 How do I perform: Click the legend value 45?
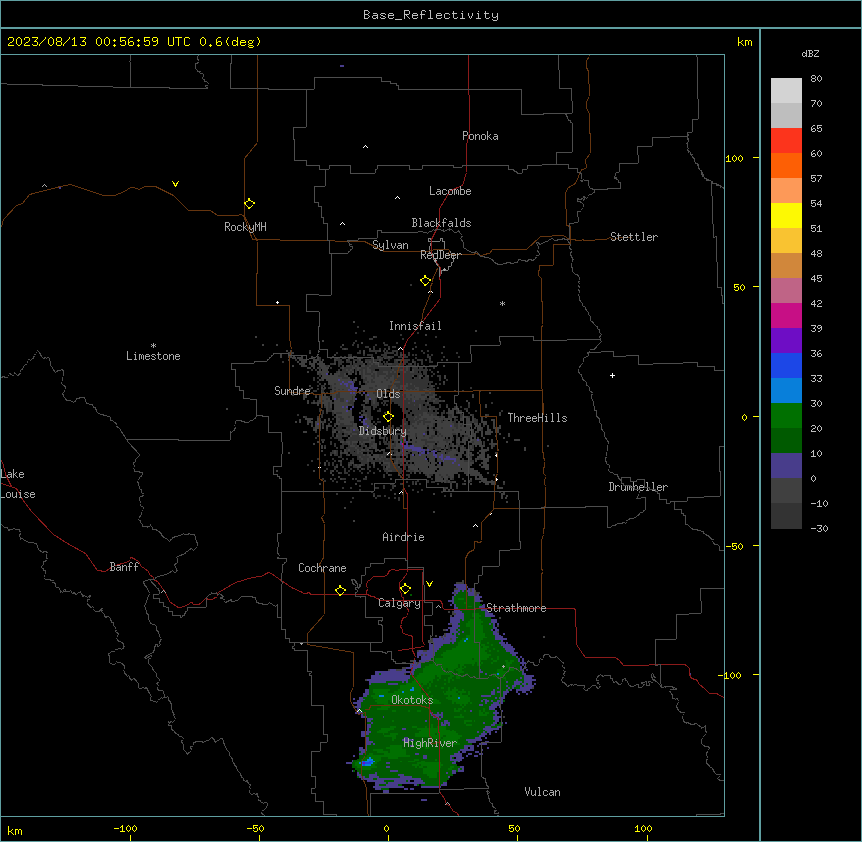click(816, 278)
